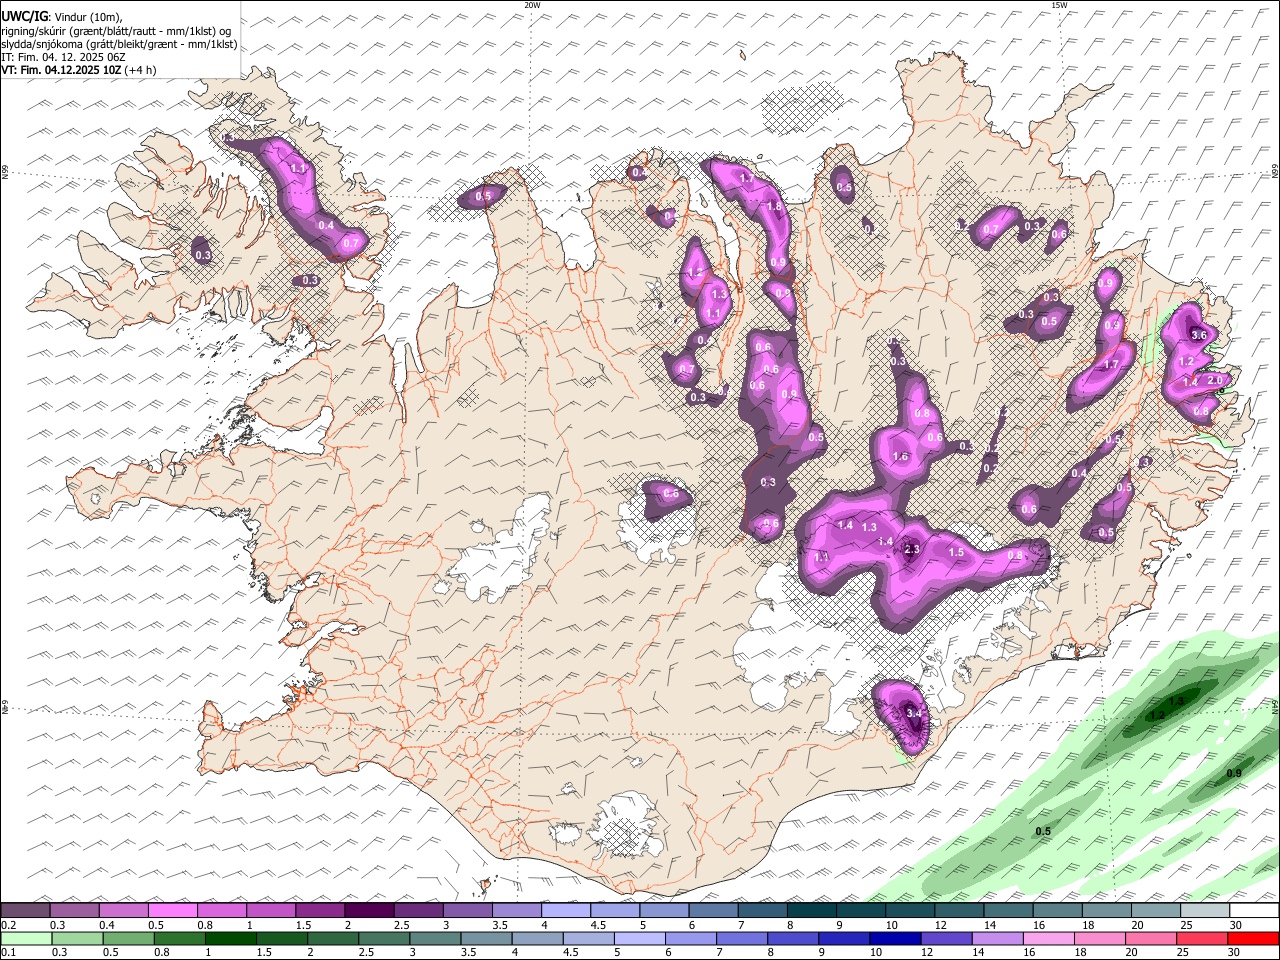Viewport: 1280px width, 960px height.
Task: Upper legend: pick the bright pink 0.5–0.8 swatch
Action: [x=172, y=911]
